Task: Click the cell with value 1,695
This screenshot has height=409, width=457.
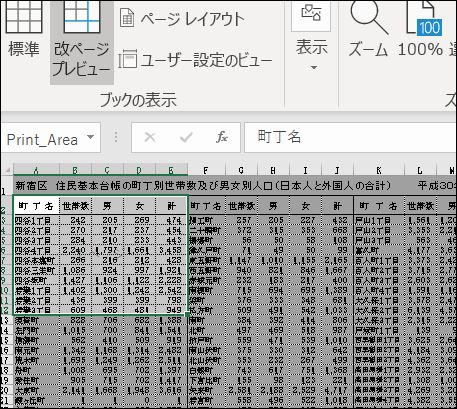Action: 75,360
